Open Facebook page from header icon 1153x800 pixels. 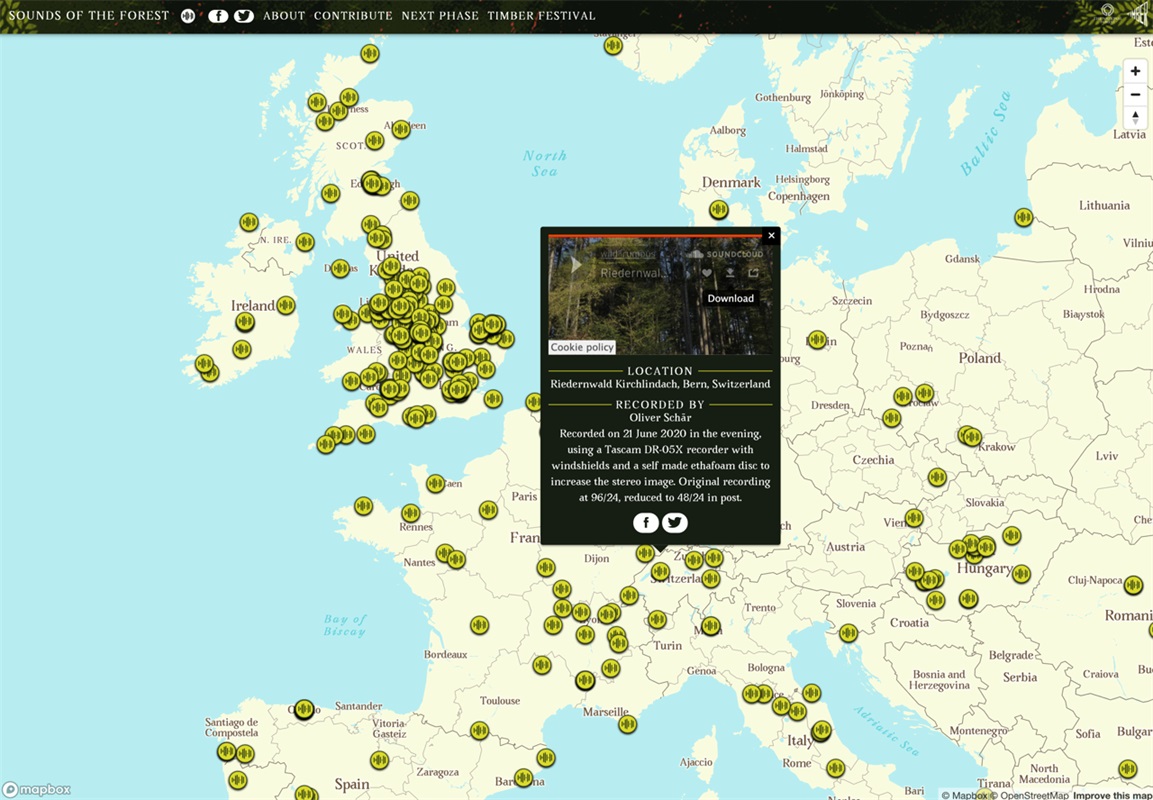pyautogui.click(x=218, y=16)
